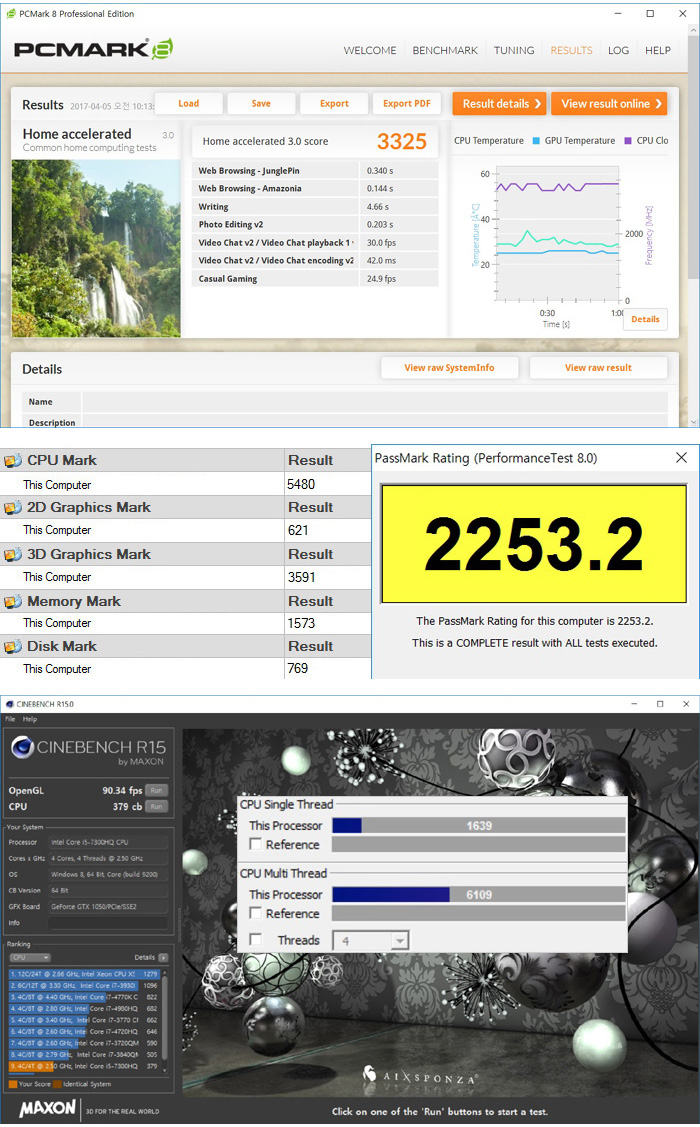Click the Cinebench title bar icon
The image size is (700, 1127).
pyautogui.click(x=9, y=704)
